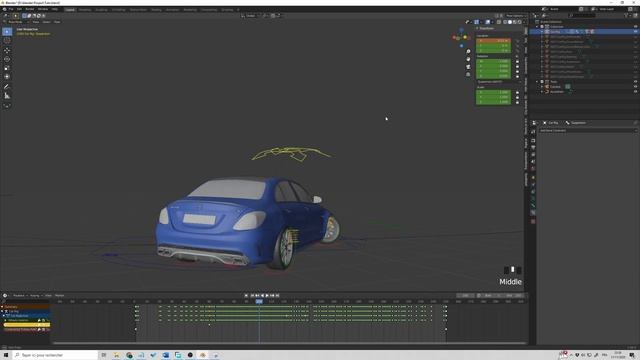Screen dimensions: 640x360
Task: Select the Select Box tool in toolbar
Action: (x=7, y=31)
